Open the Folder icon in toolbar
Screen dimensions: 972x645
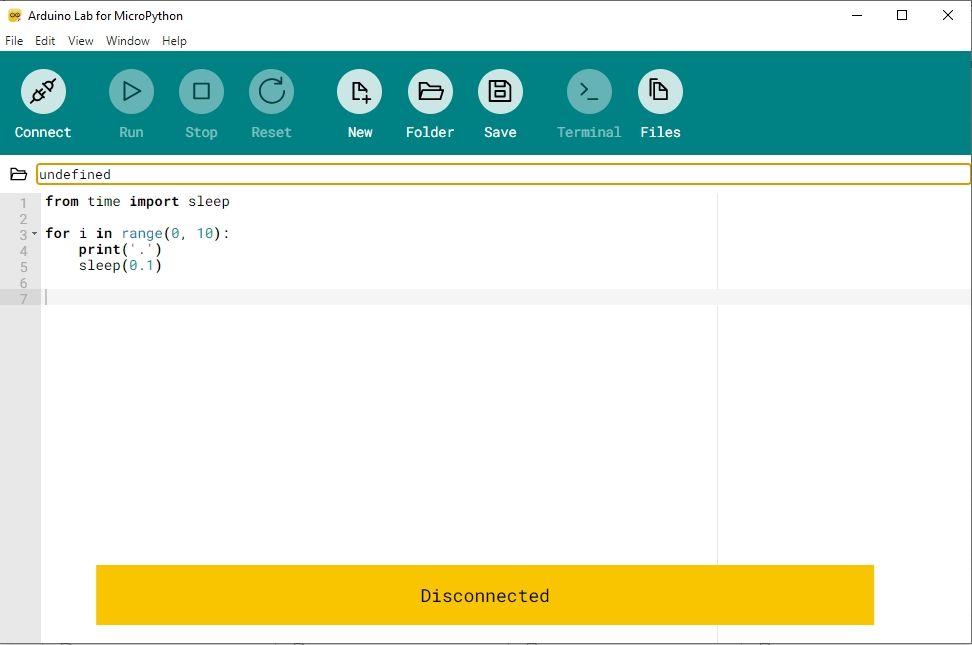point(430,92)
